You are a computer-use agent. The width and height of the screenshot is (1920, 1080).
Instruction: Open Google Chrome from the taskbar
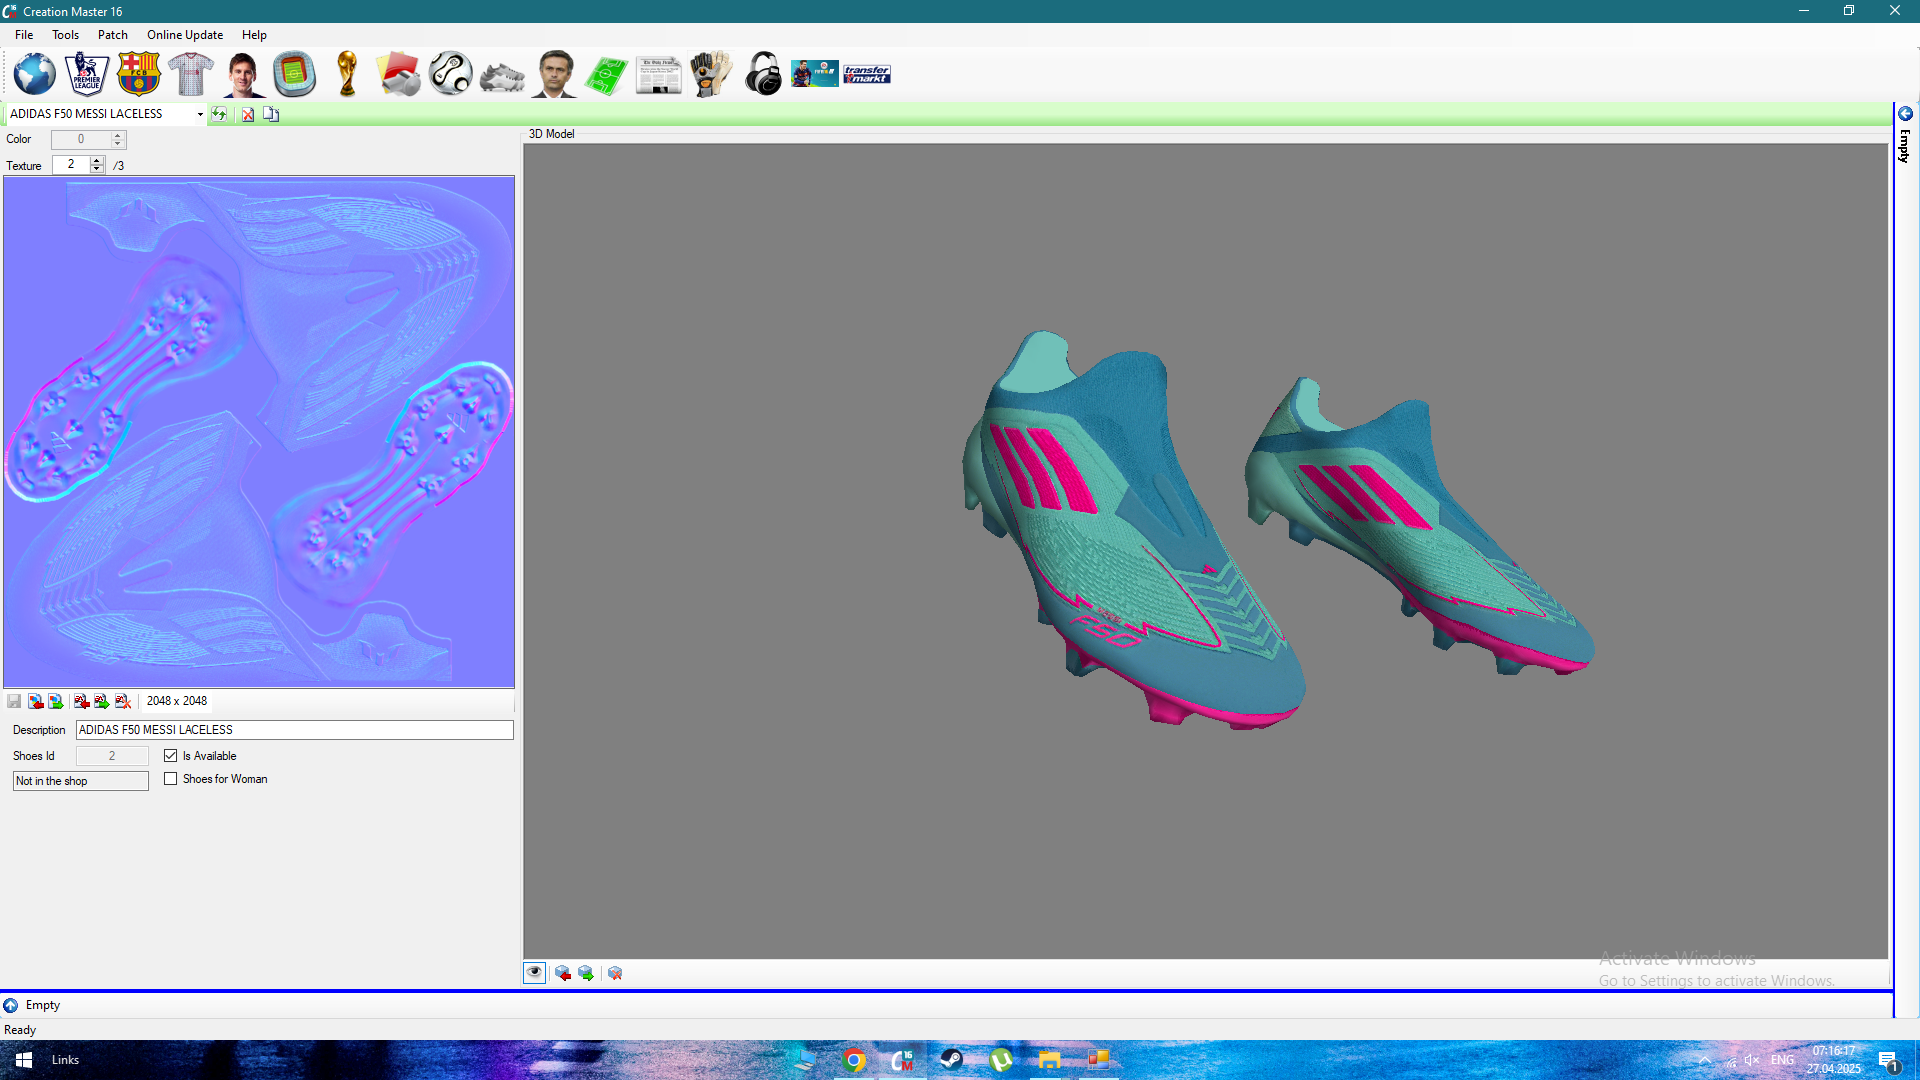click(854, 1060)
